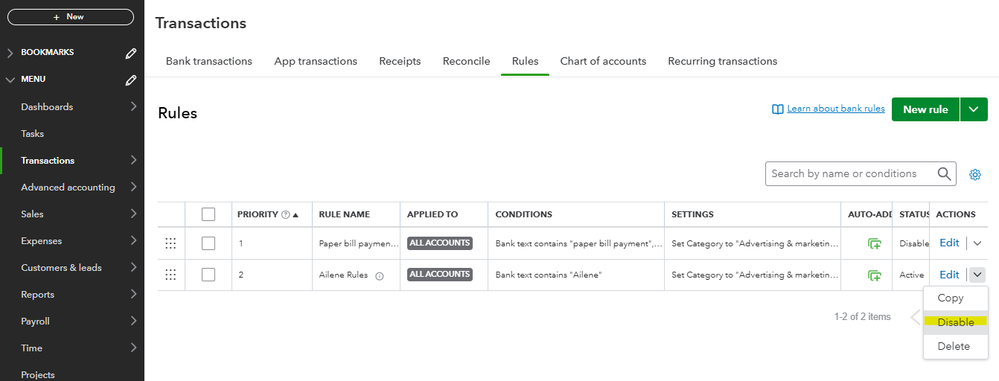Viewport: 999px width, 381px height.
Task: Click the + New button in sidebar
Action: [x=70, y=17]
